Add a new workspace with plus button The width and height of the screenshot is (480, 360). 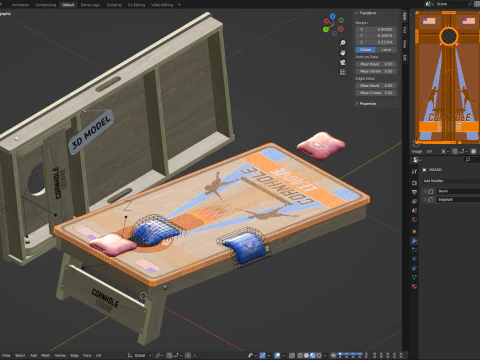[x=179, y=5]
